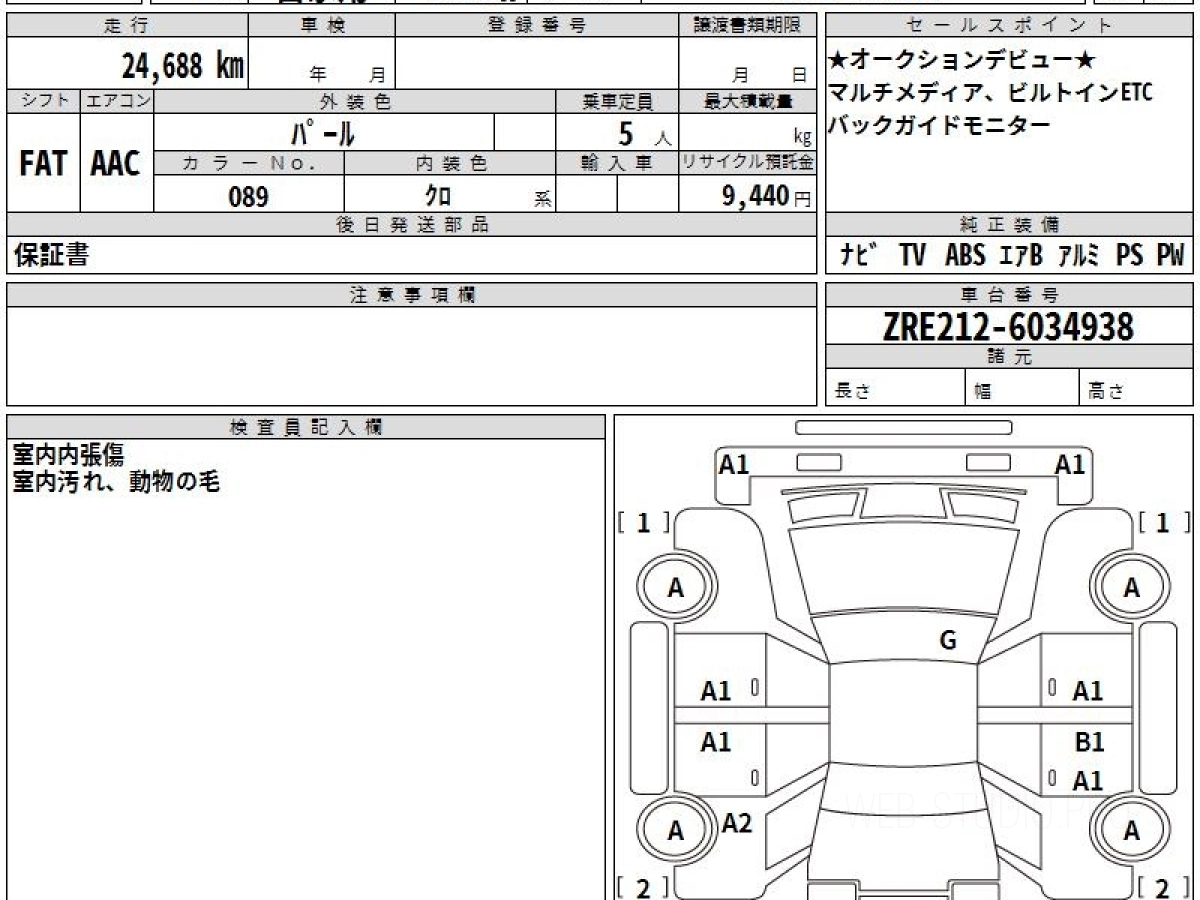The height and width of the screenshot is (900, 1200).
Task: Select the 089 color number
Action: tap(249, 196)
